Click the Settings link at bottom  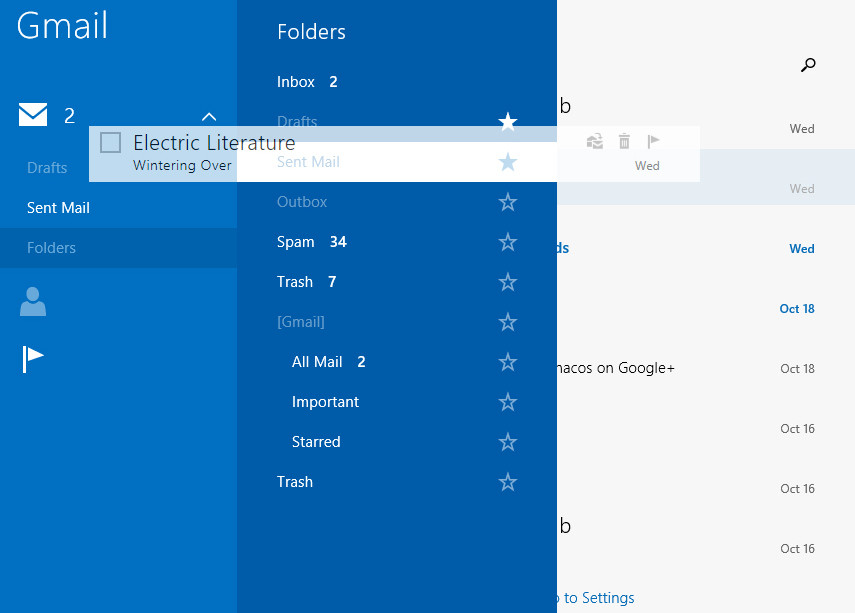598,598
